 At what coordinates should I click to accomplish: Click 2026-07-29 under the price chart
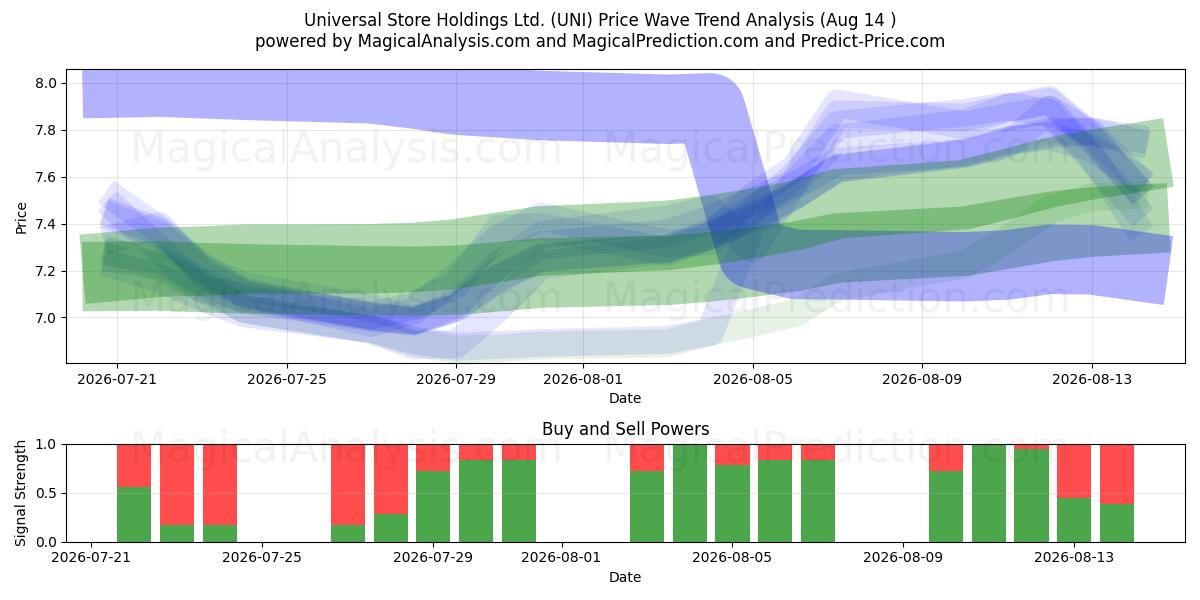tap(456, 379)
